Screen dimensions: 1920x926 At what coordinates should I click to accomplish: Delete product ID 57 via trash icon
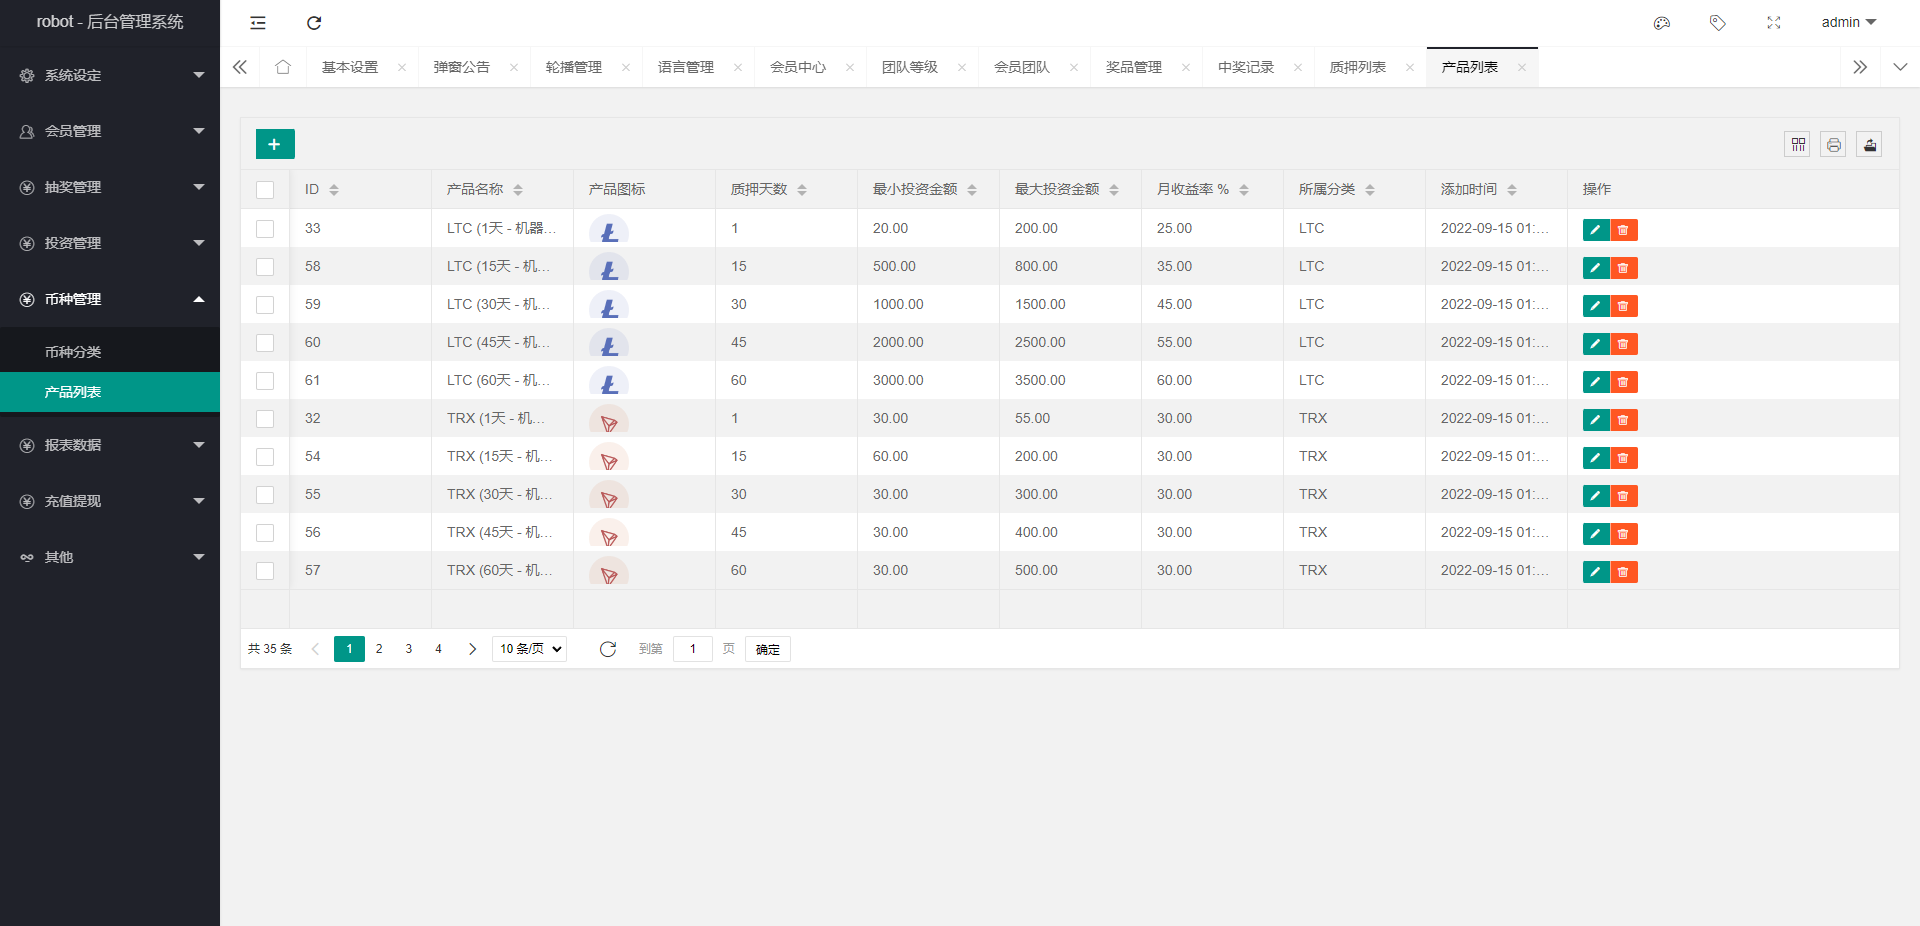coord(1623,572)
